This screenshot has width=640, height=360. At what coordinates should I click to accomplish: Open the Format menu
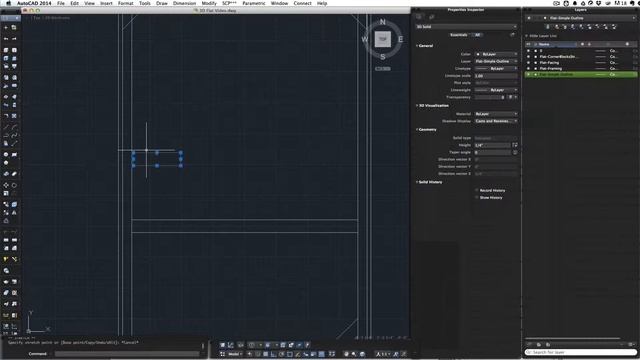click(x=125, y=3)
